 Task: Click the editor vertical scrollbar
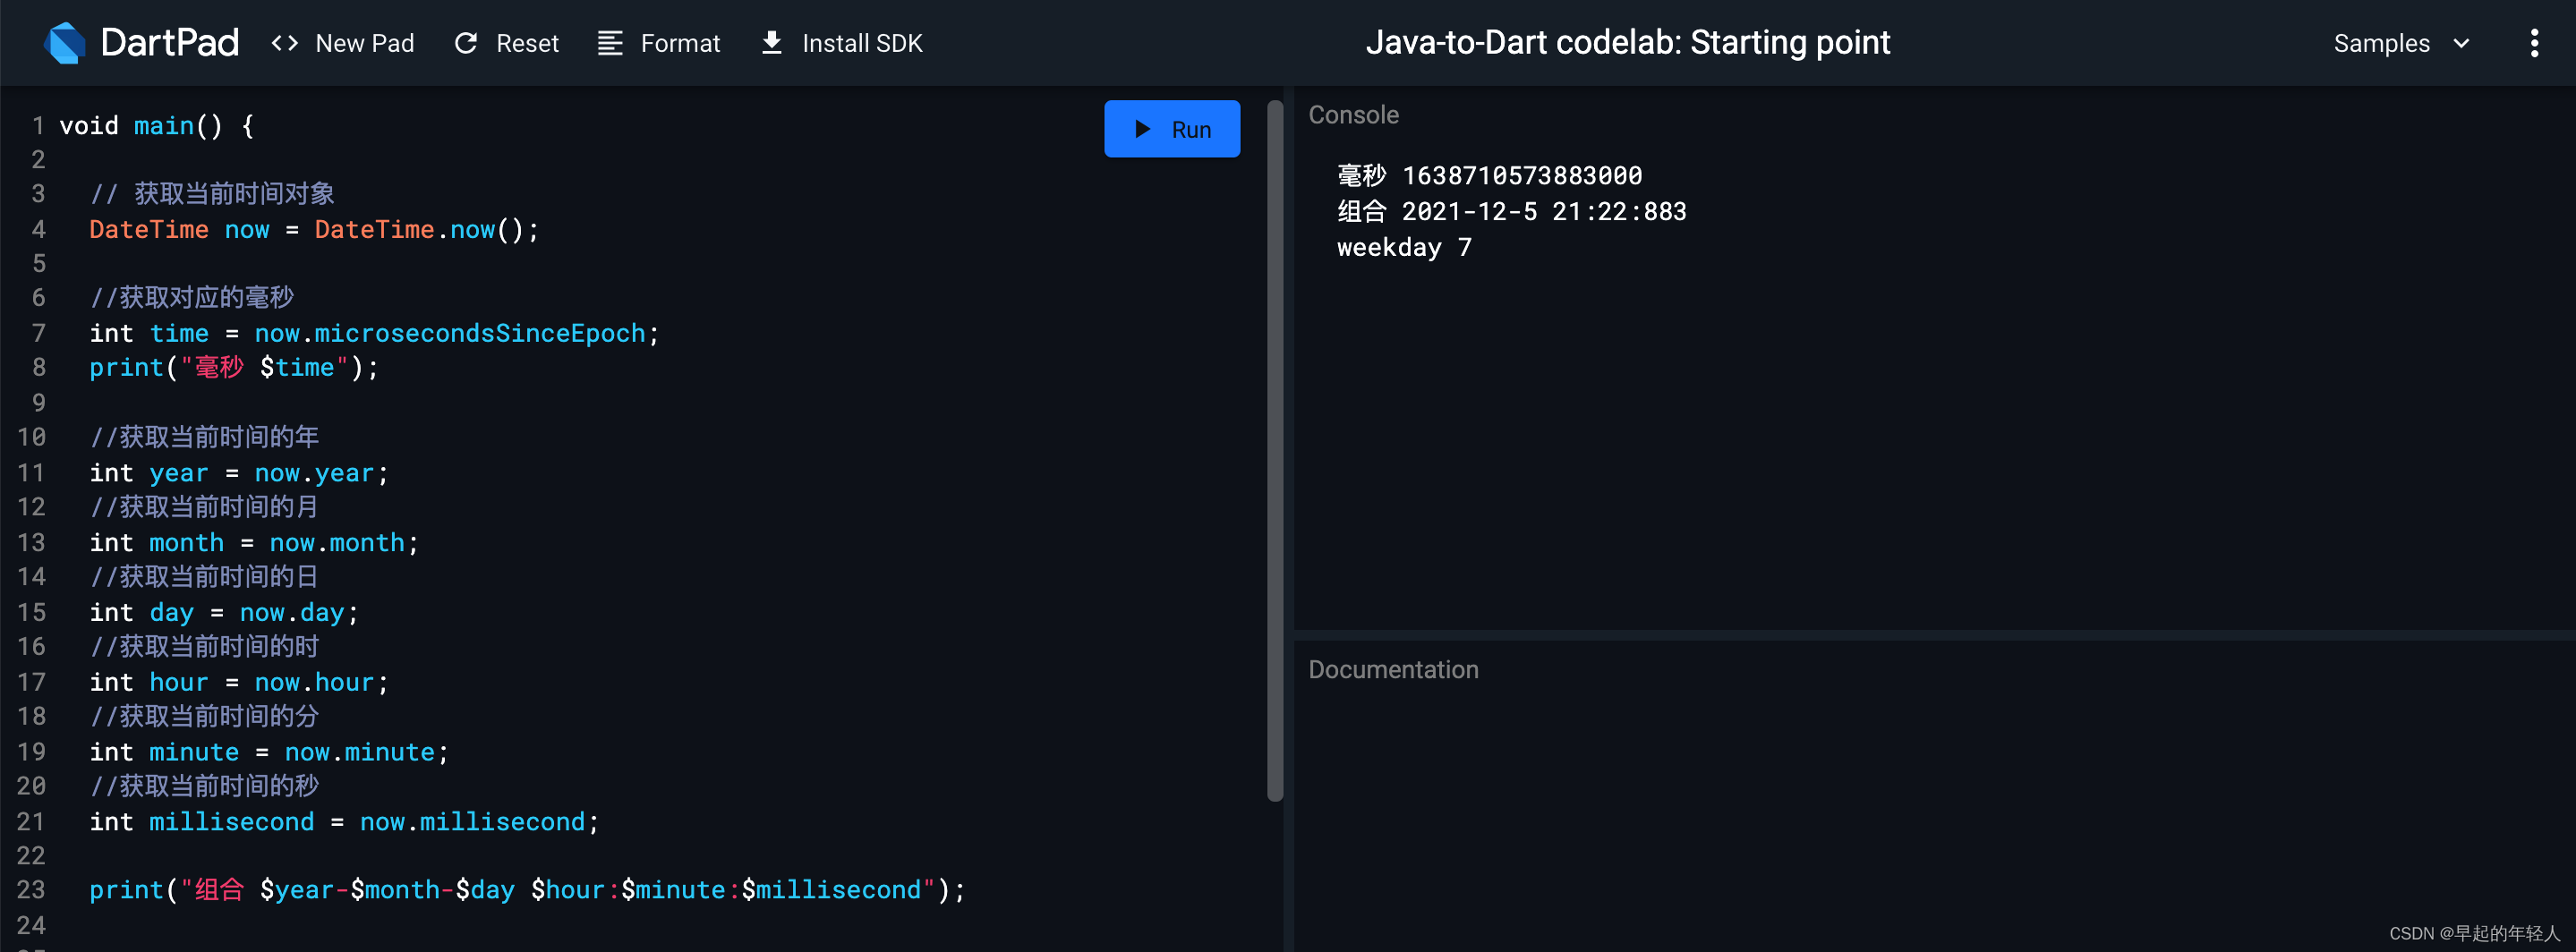point(1274,450)
